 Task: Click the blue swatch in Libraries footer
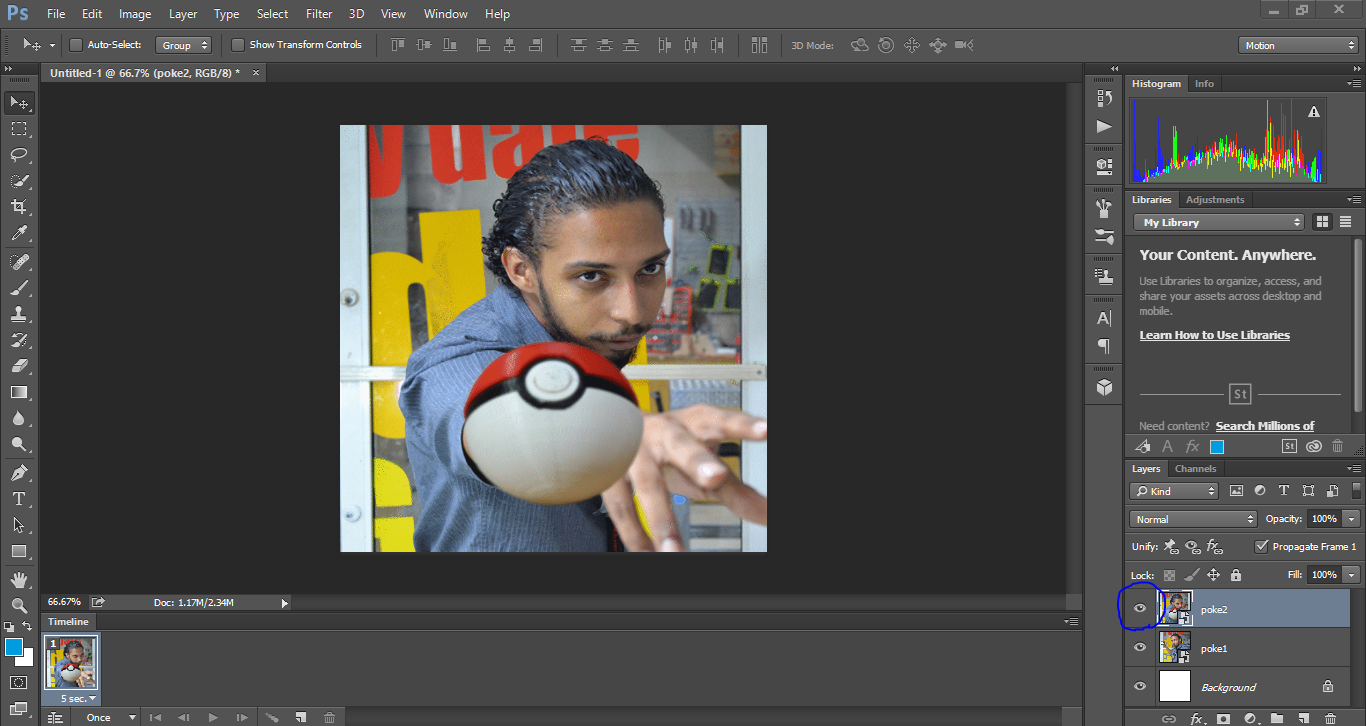point(1217,447)
